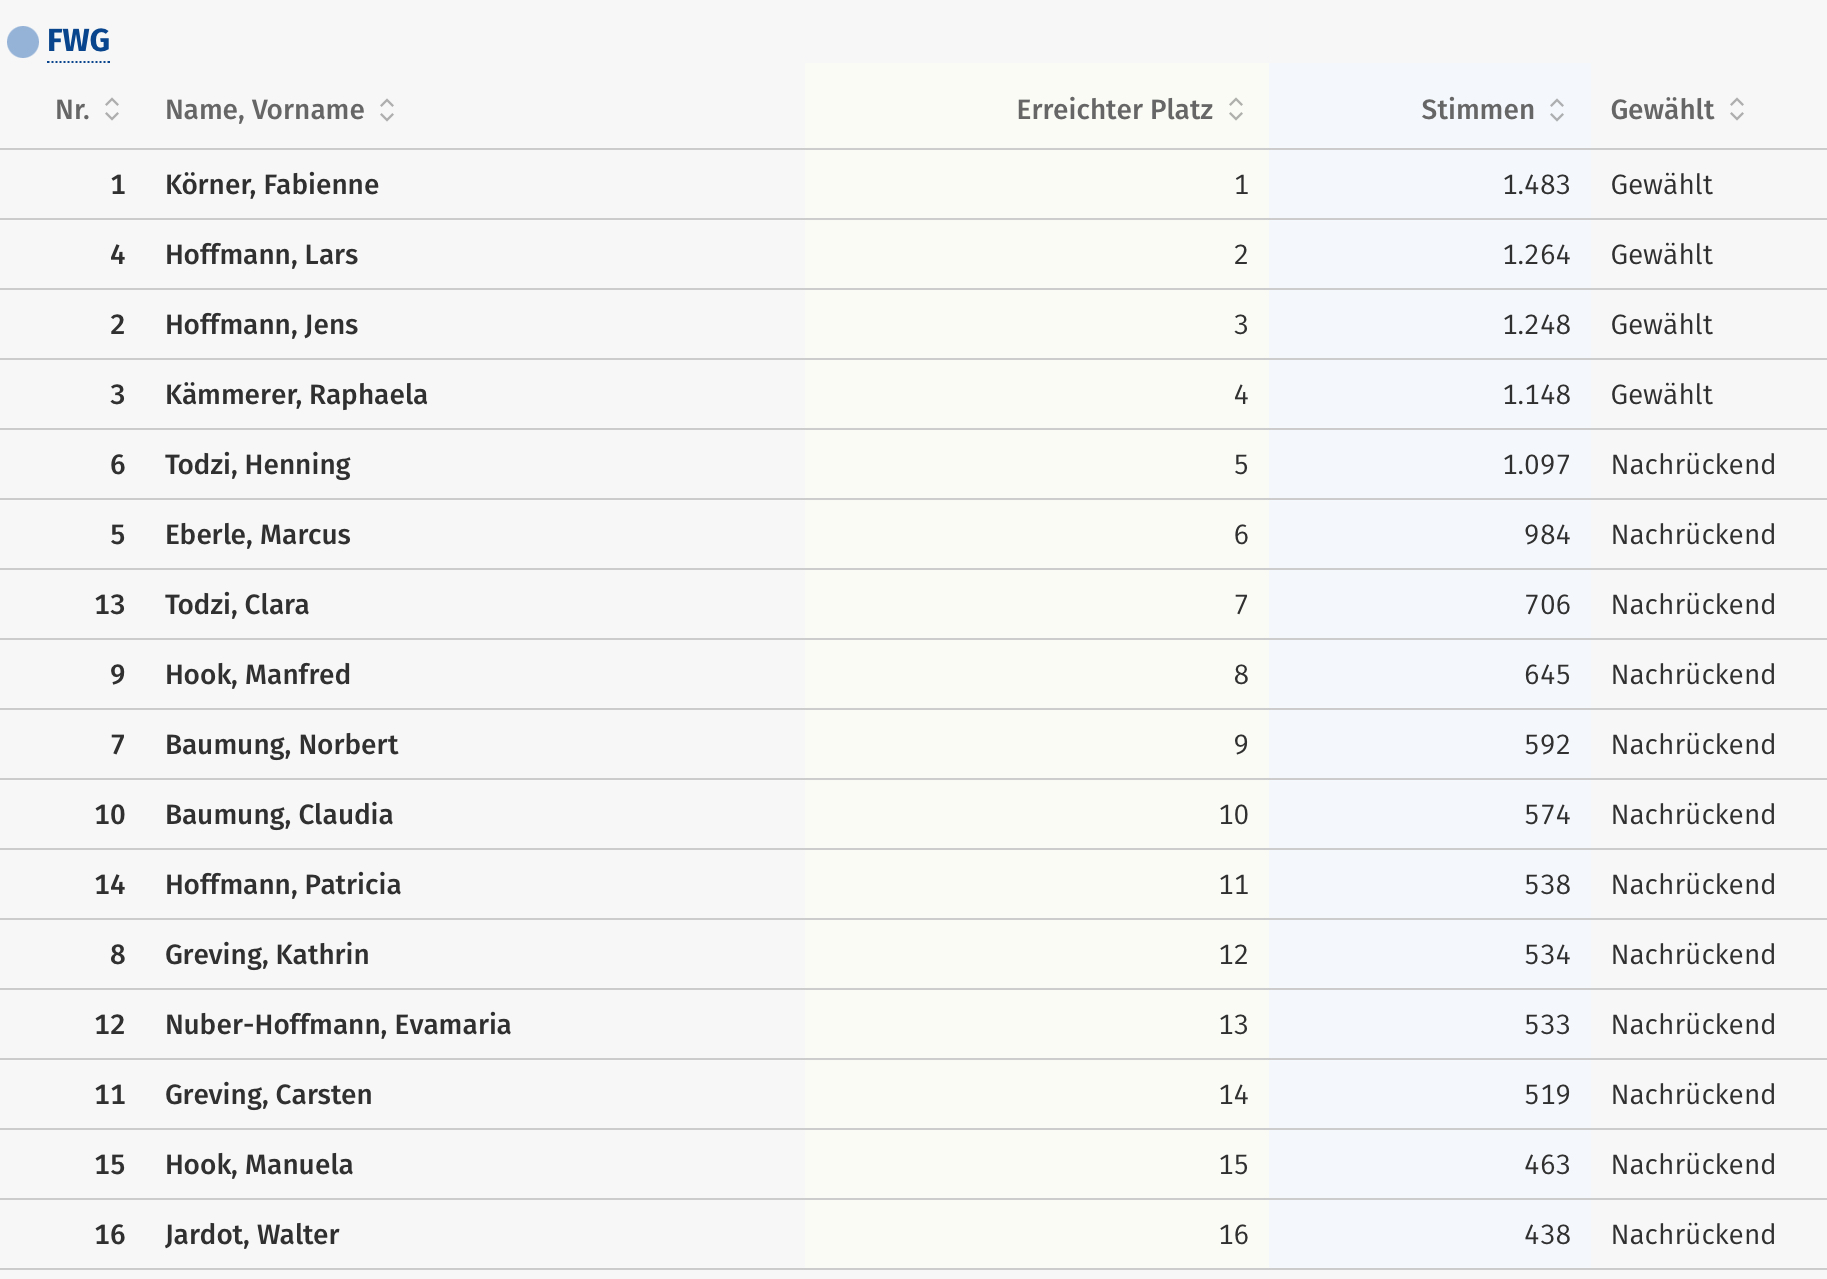Sort by Stimmen arrows icon

pos(1557,109)
